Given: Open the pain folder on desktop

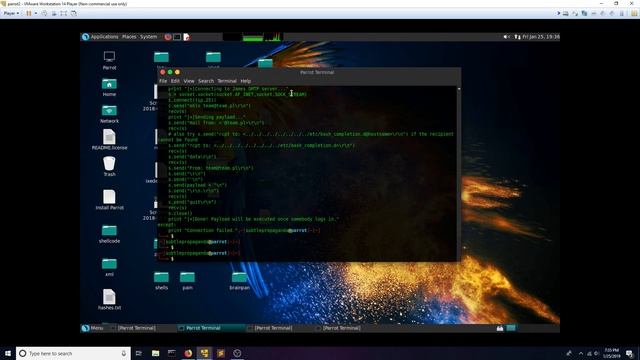Looking at the screenshot, I should 187,281.
